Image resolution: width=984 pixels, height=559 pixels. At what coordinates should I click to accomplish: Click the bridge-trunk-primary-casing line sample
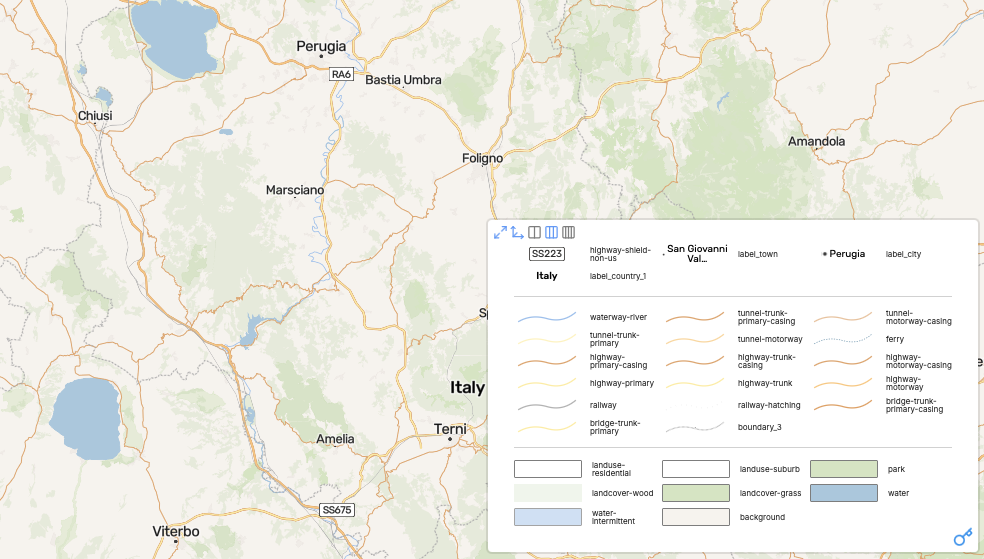point(843,405)
